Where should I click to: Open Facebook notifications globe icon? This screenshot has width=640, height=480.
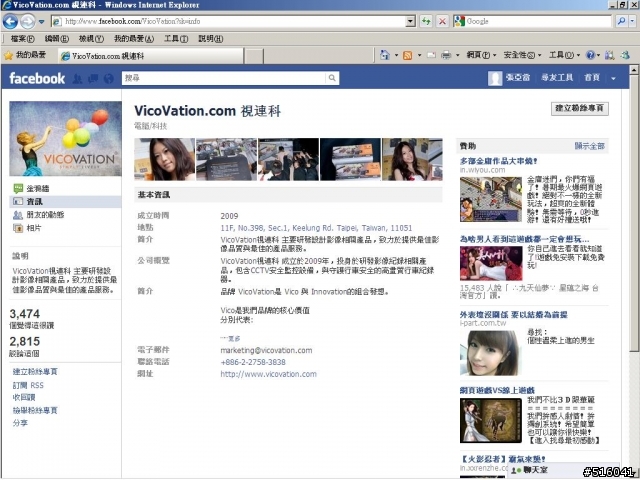click(108, 78)
